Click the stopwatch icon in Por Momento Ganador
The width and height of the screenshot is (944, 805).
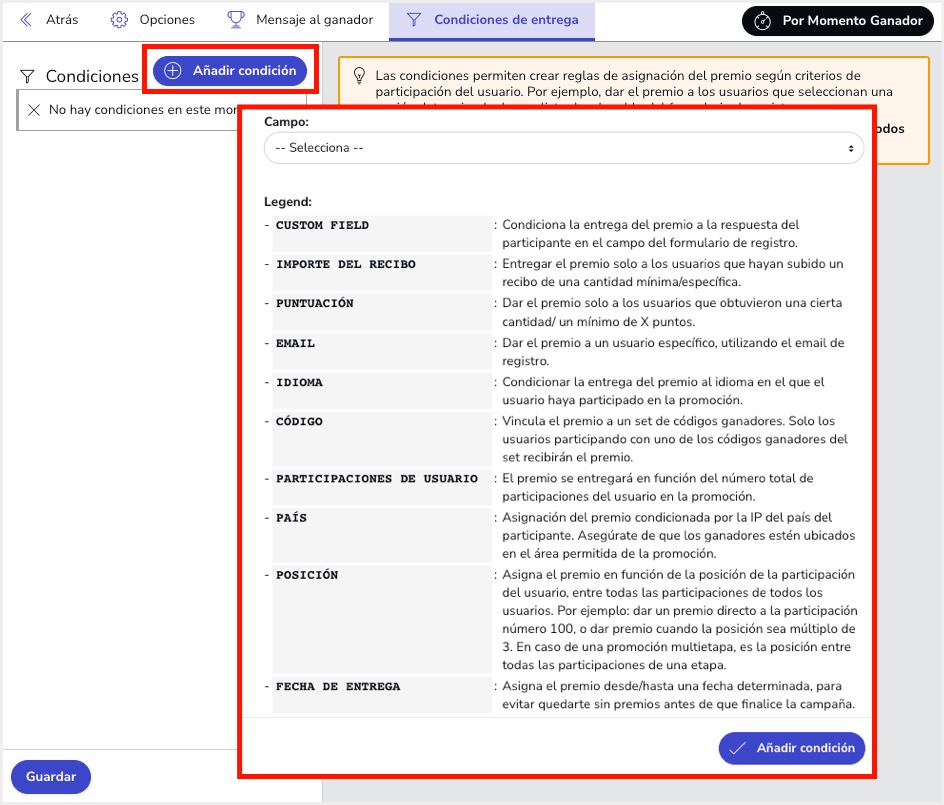click(763, 21)
